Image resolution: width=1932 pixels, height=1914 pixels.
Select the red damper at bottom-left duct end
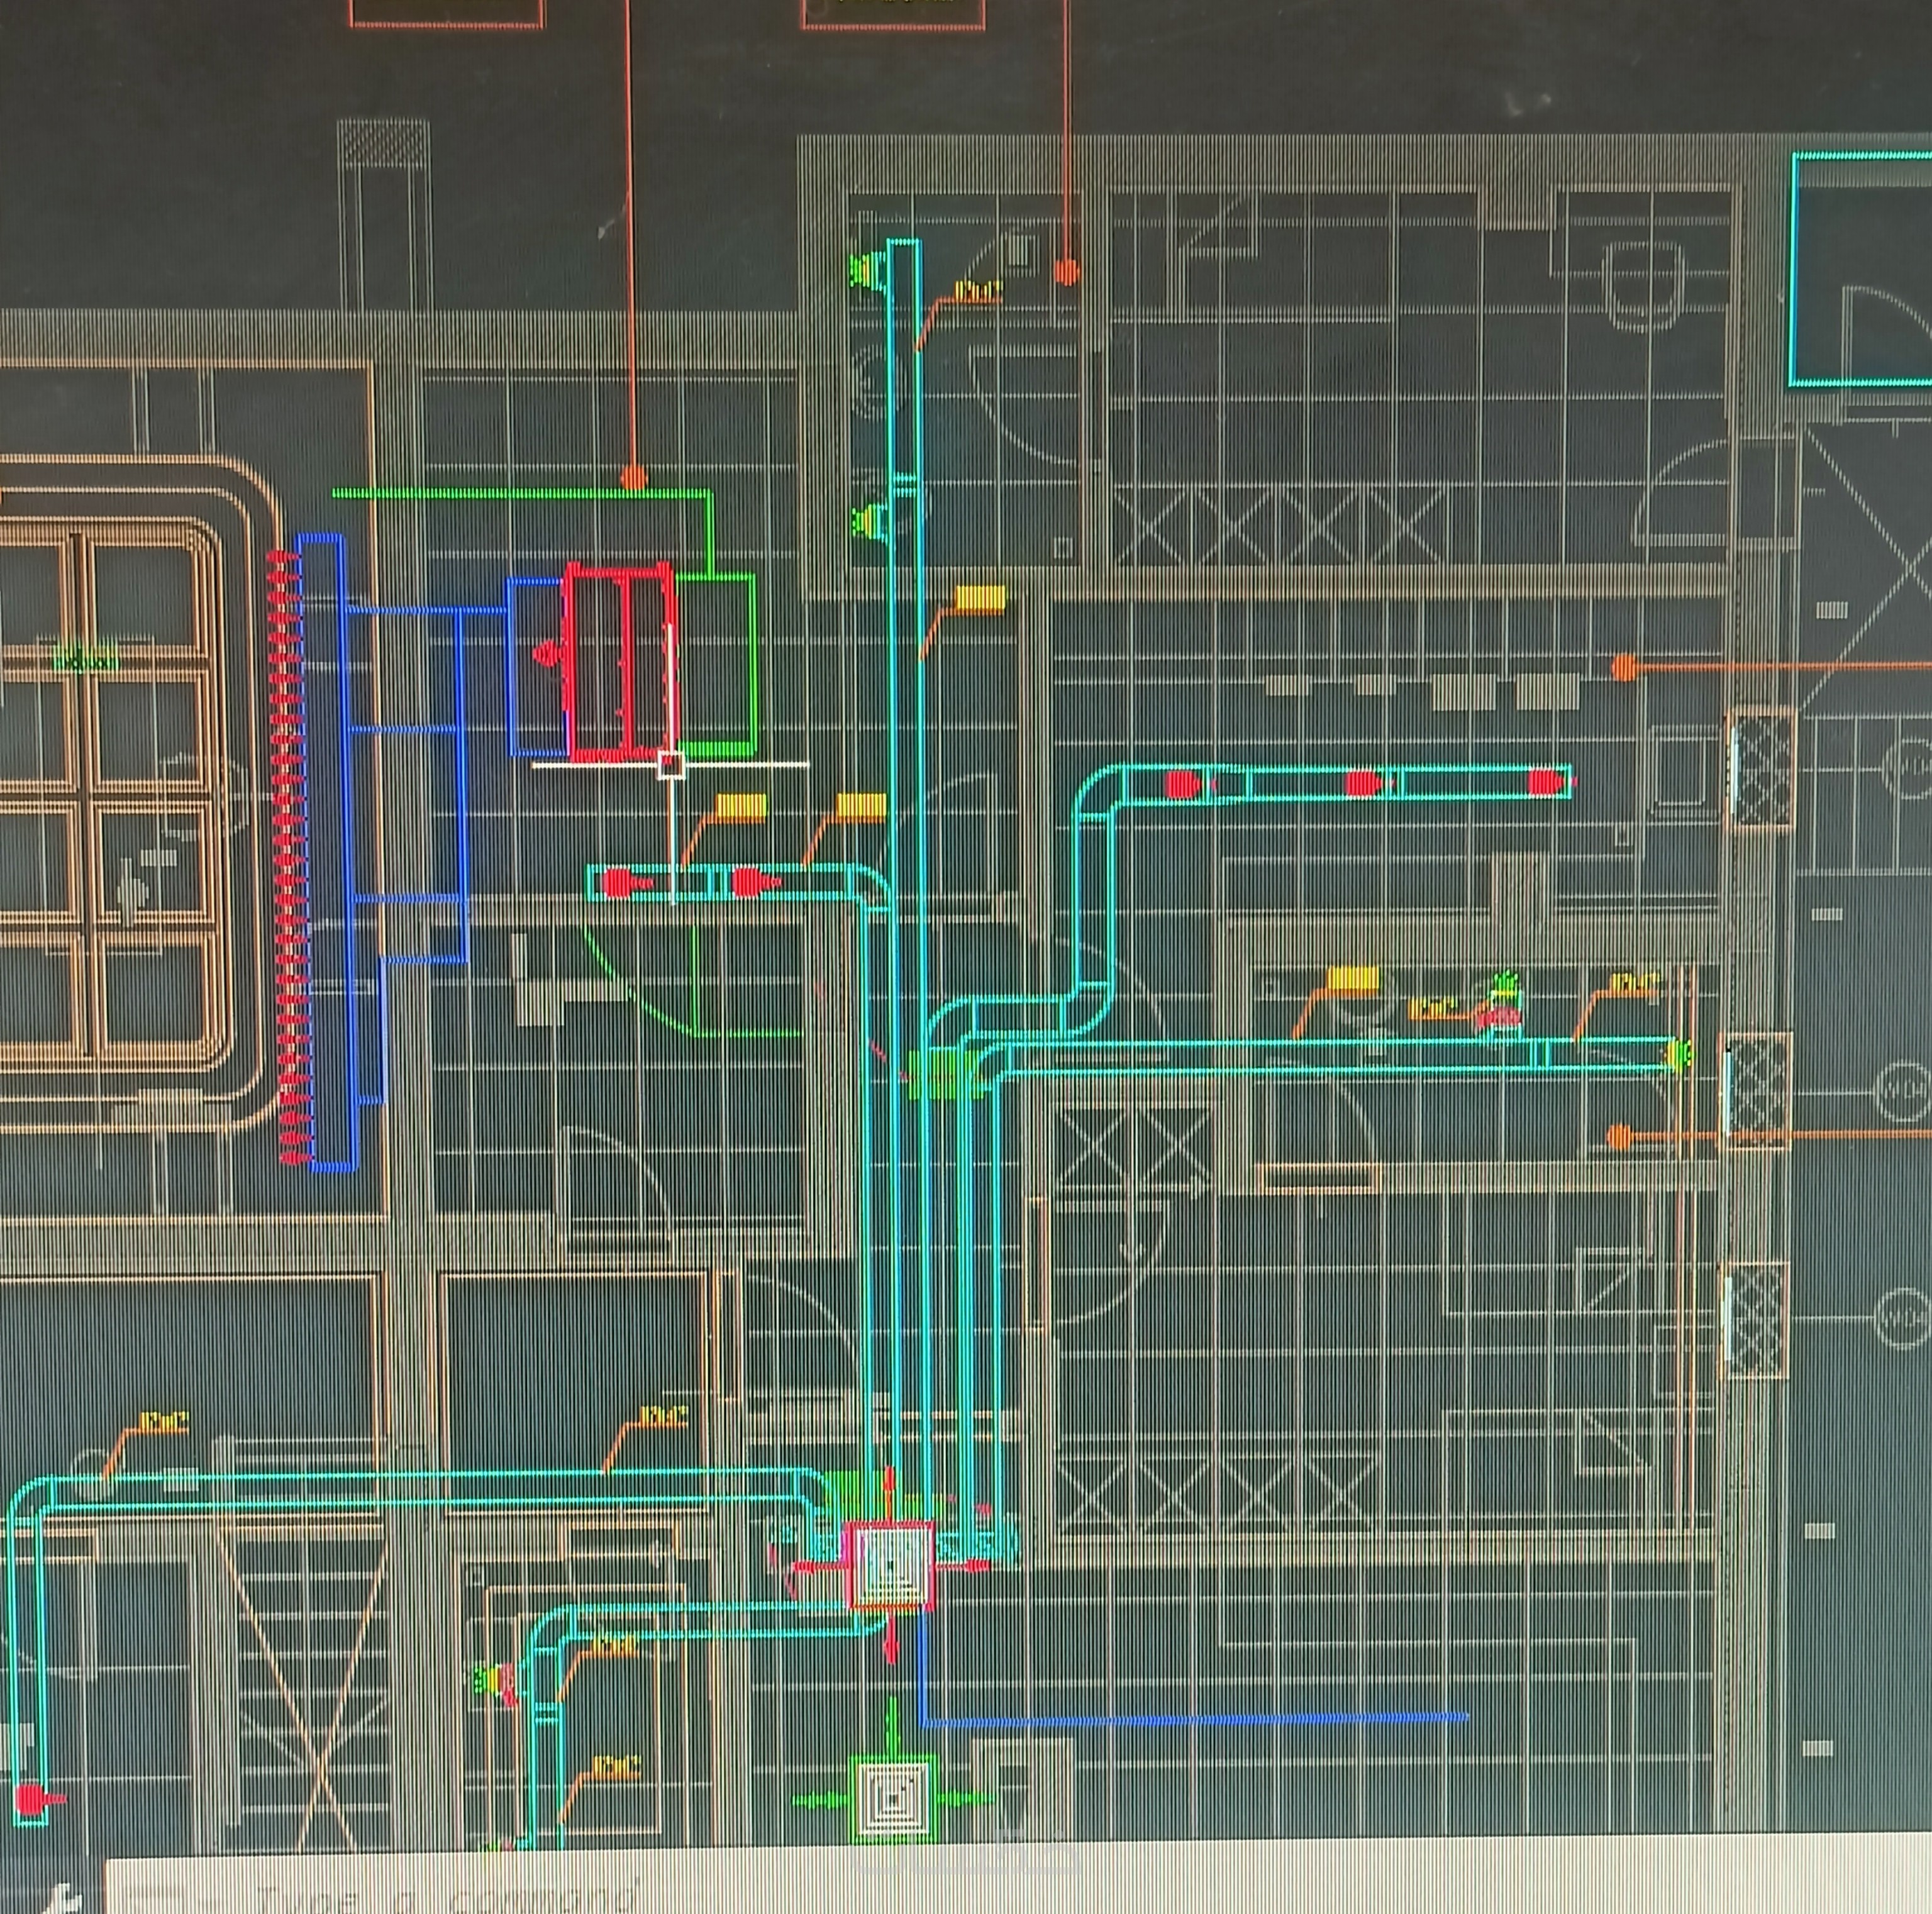coord(32,1799)
